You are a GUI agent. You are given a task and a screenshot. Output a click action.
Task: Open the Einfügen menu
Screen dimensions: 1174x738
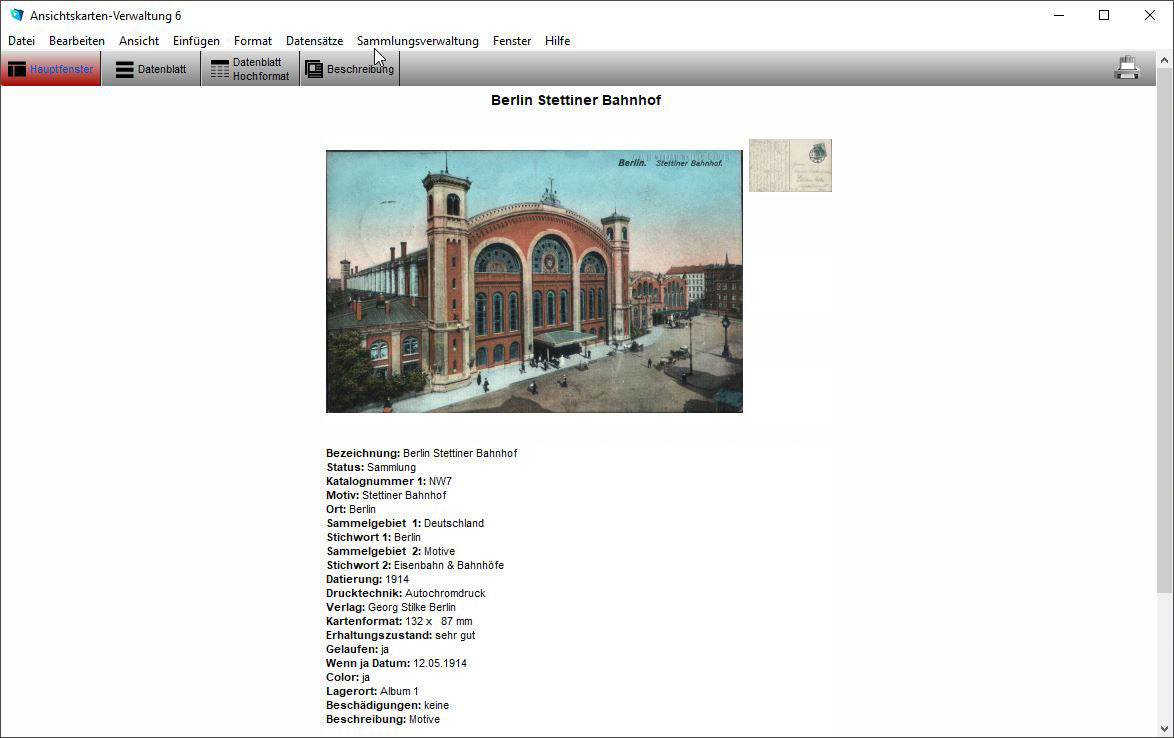pos(196,41)
